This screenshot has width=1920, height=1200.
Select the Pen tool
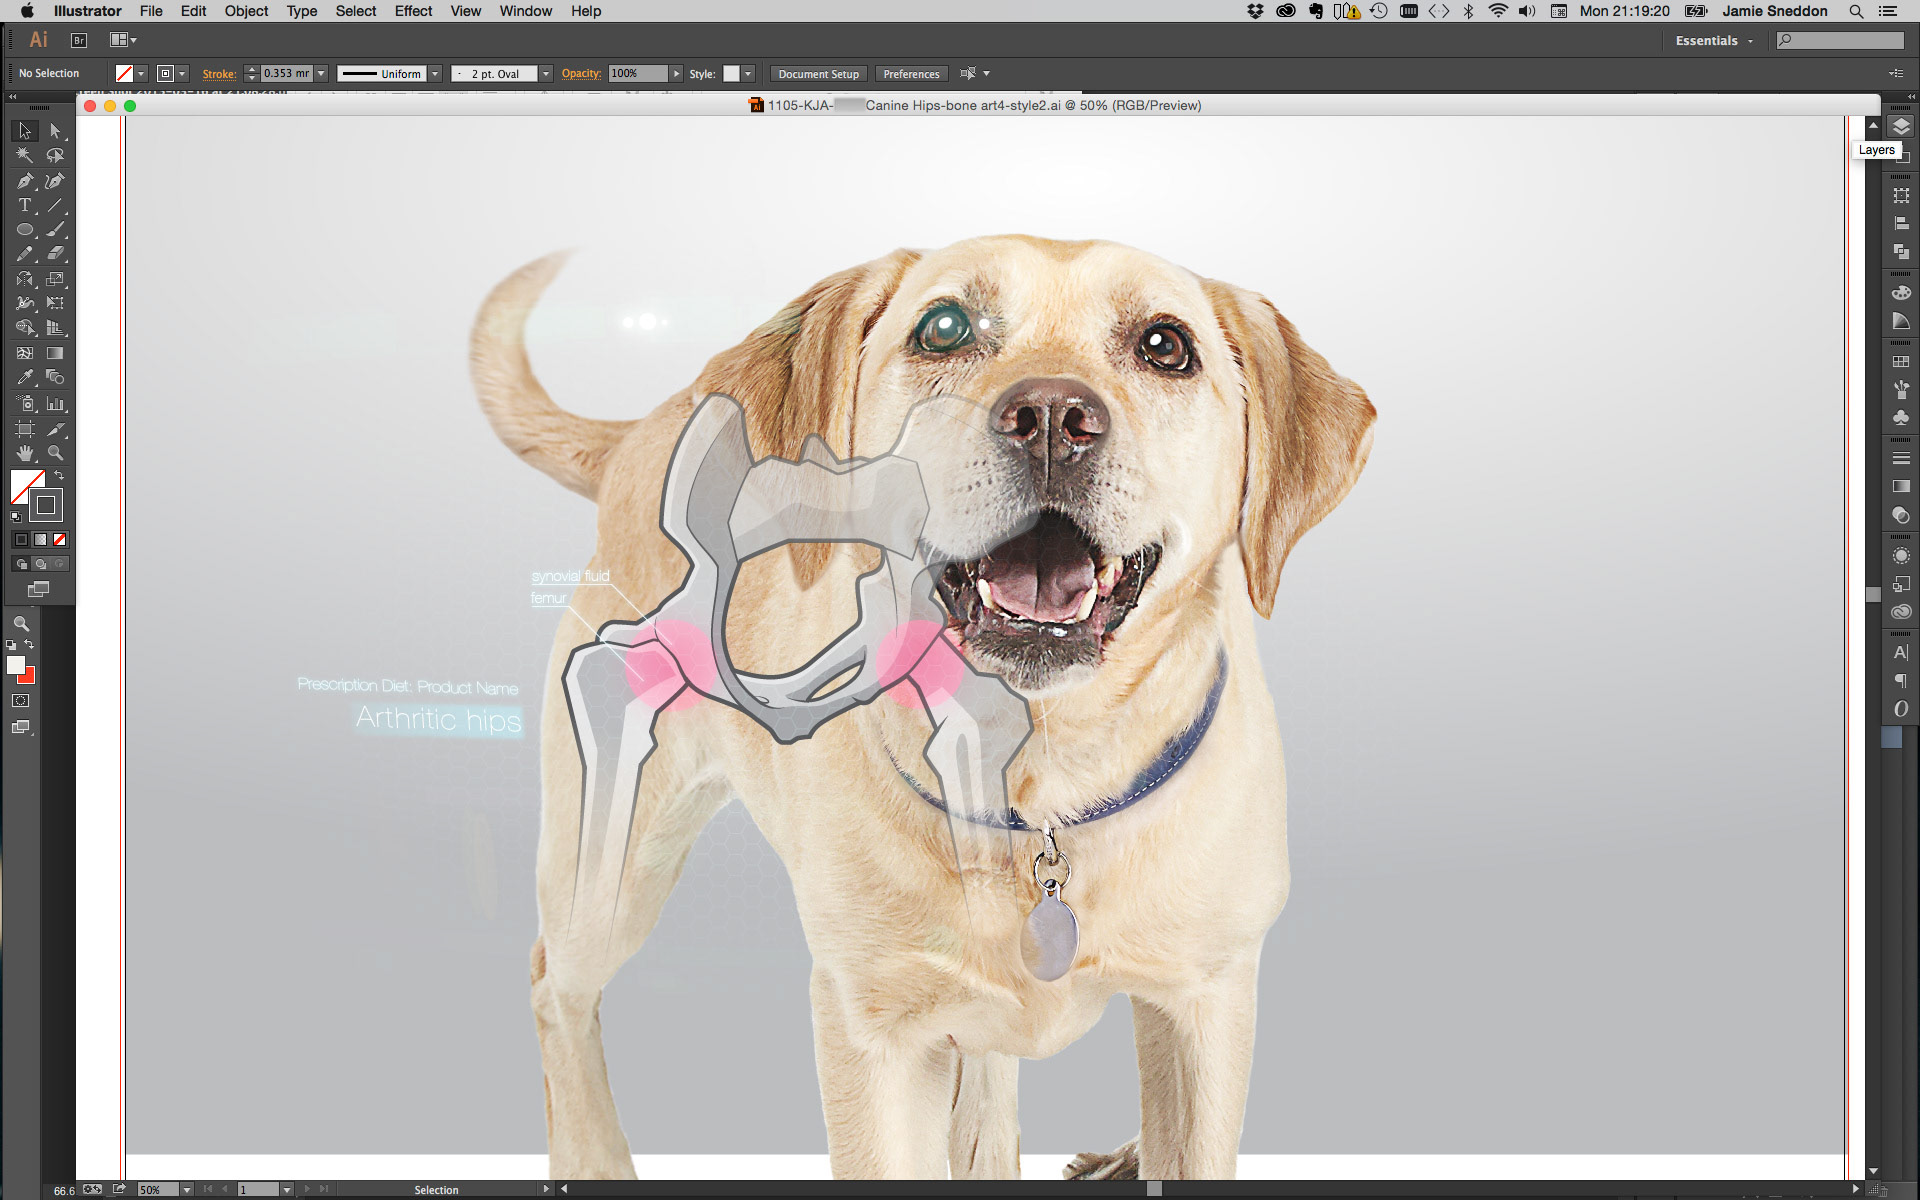(24, 181)
